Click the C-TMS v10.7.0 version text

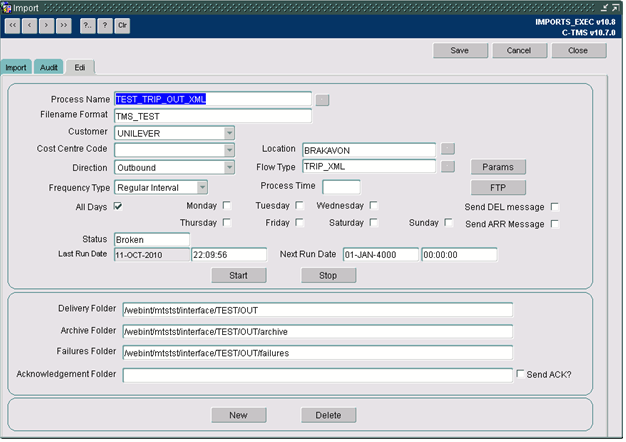588,33
